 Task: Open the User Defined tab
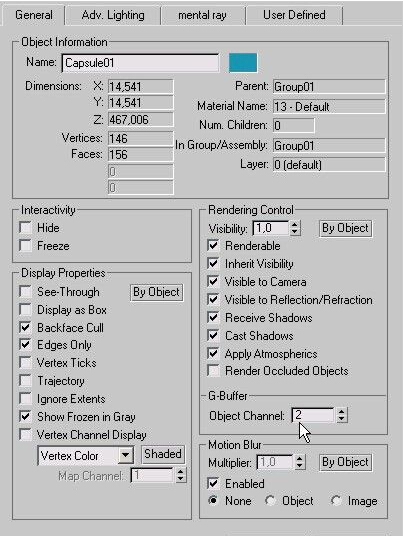tap(294, 15)
